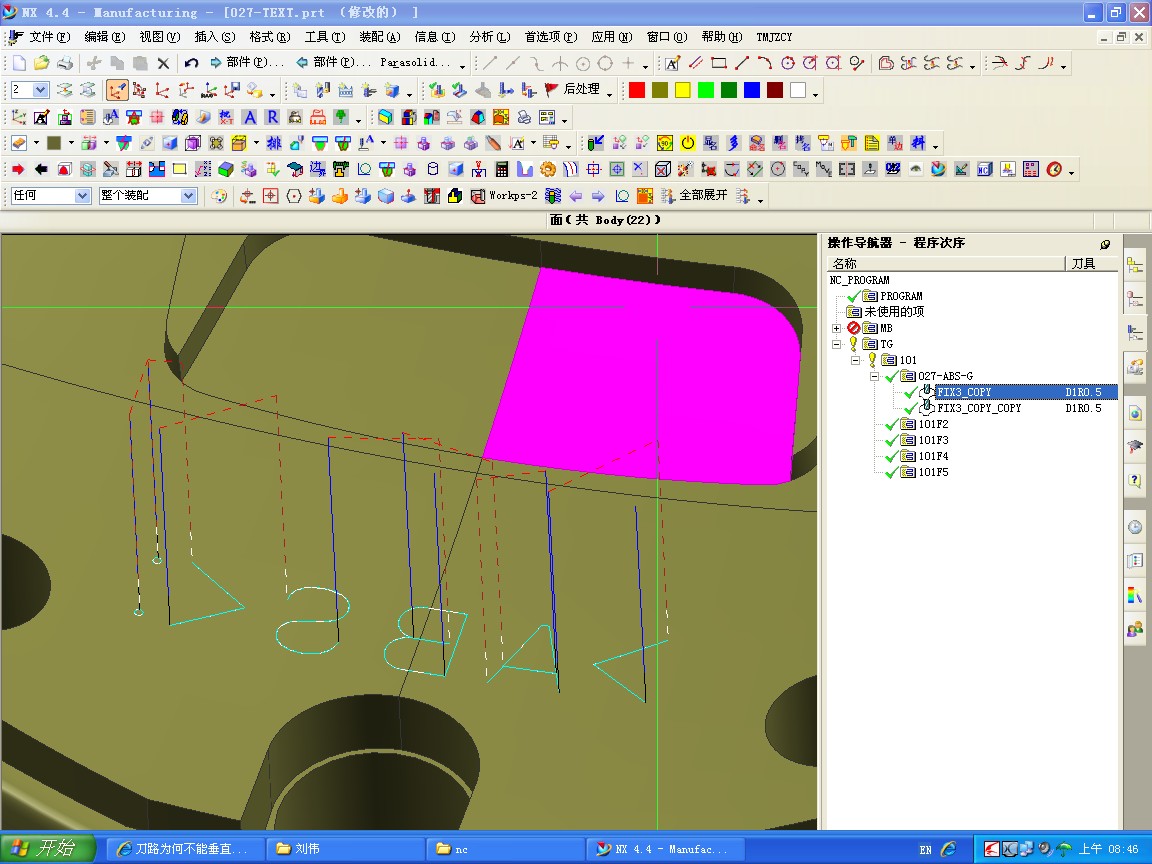Pick the yellow color swatch
Viewport: 1152px width, 864px height.
click(x=683, y=90)
